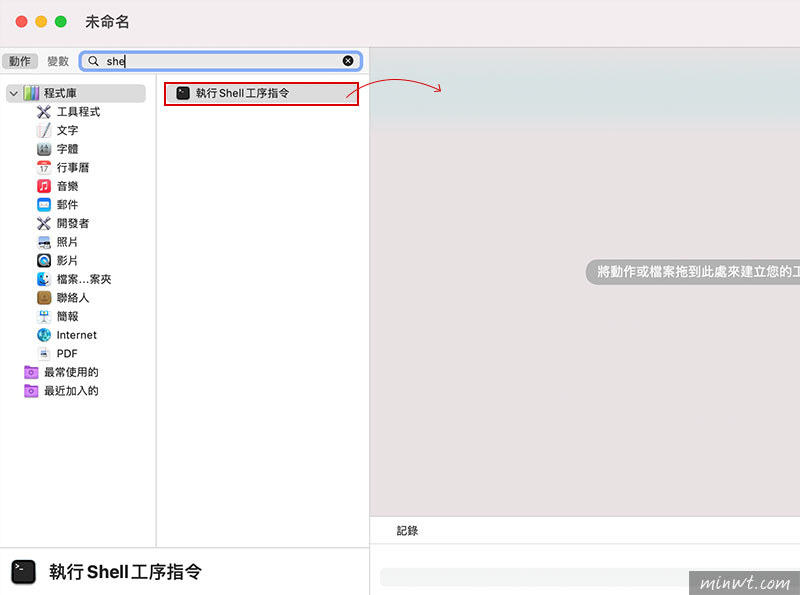The image size is (800, 595).
Task: Click the 郵件 mail icon
Action: tap(44, 205)
